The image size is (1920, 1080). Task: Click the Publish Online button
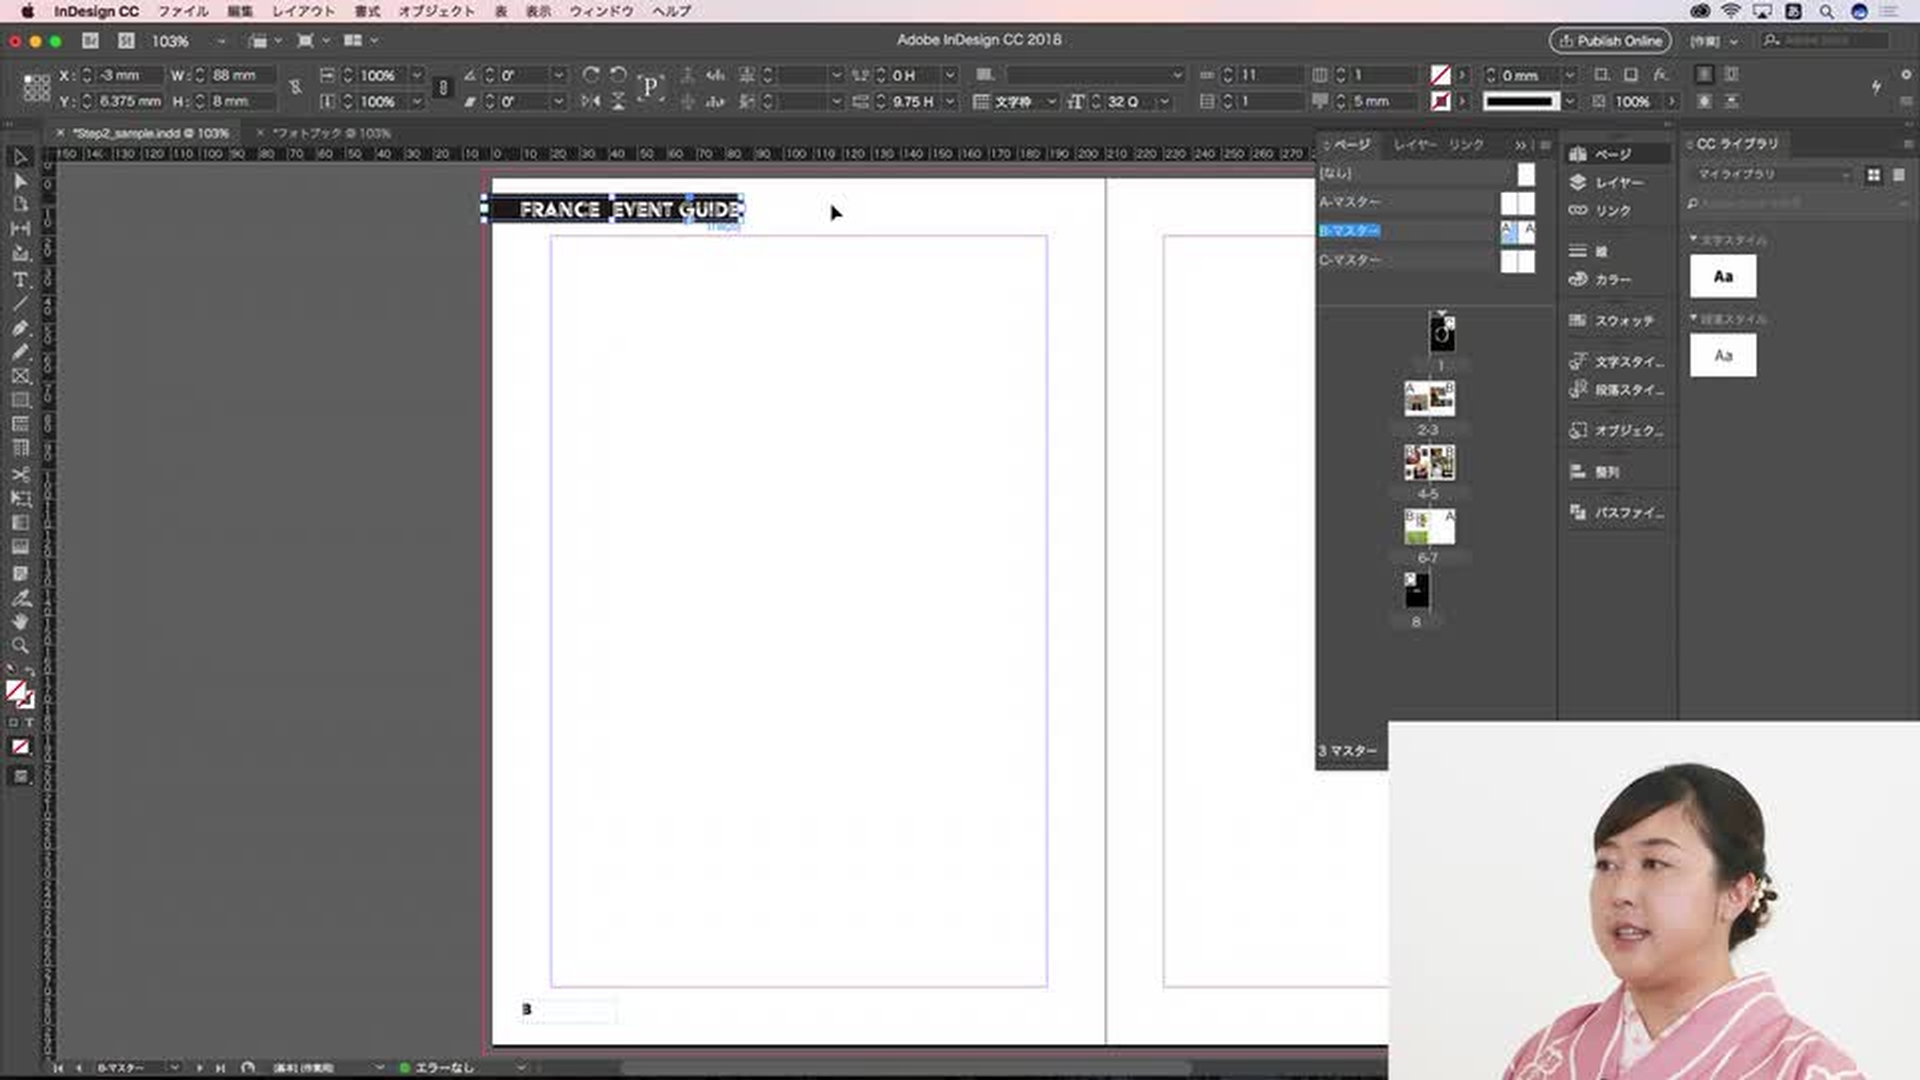(x=1610, y=41)
